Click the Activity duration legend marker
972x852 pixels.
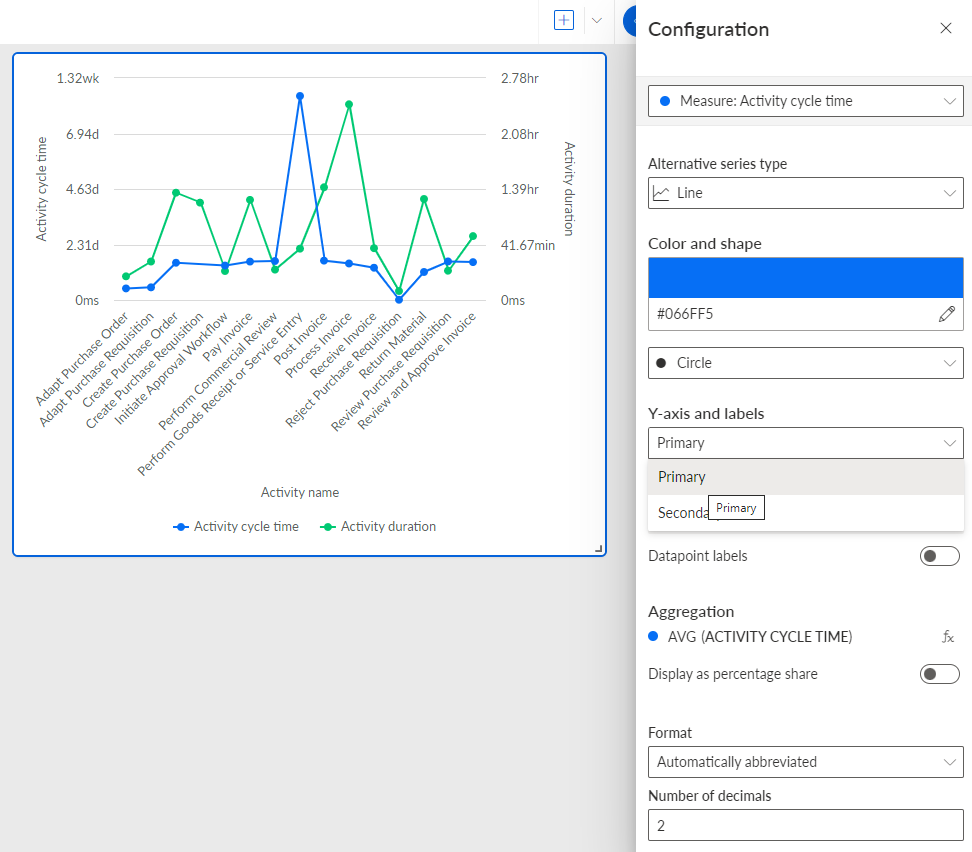(x=327, y=527)
